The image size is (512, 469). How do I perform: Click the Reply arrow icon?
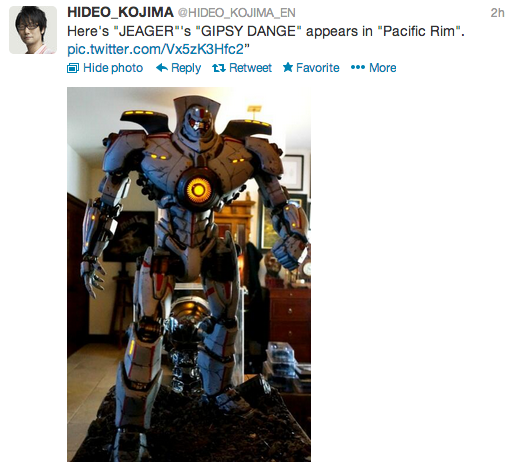[162, 68]
